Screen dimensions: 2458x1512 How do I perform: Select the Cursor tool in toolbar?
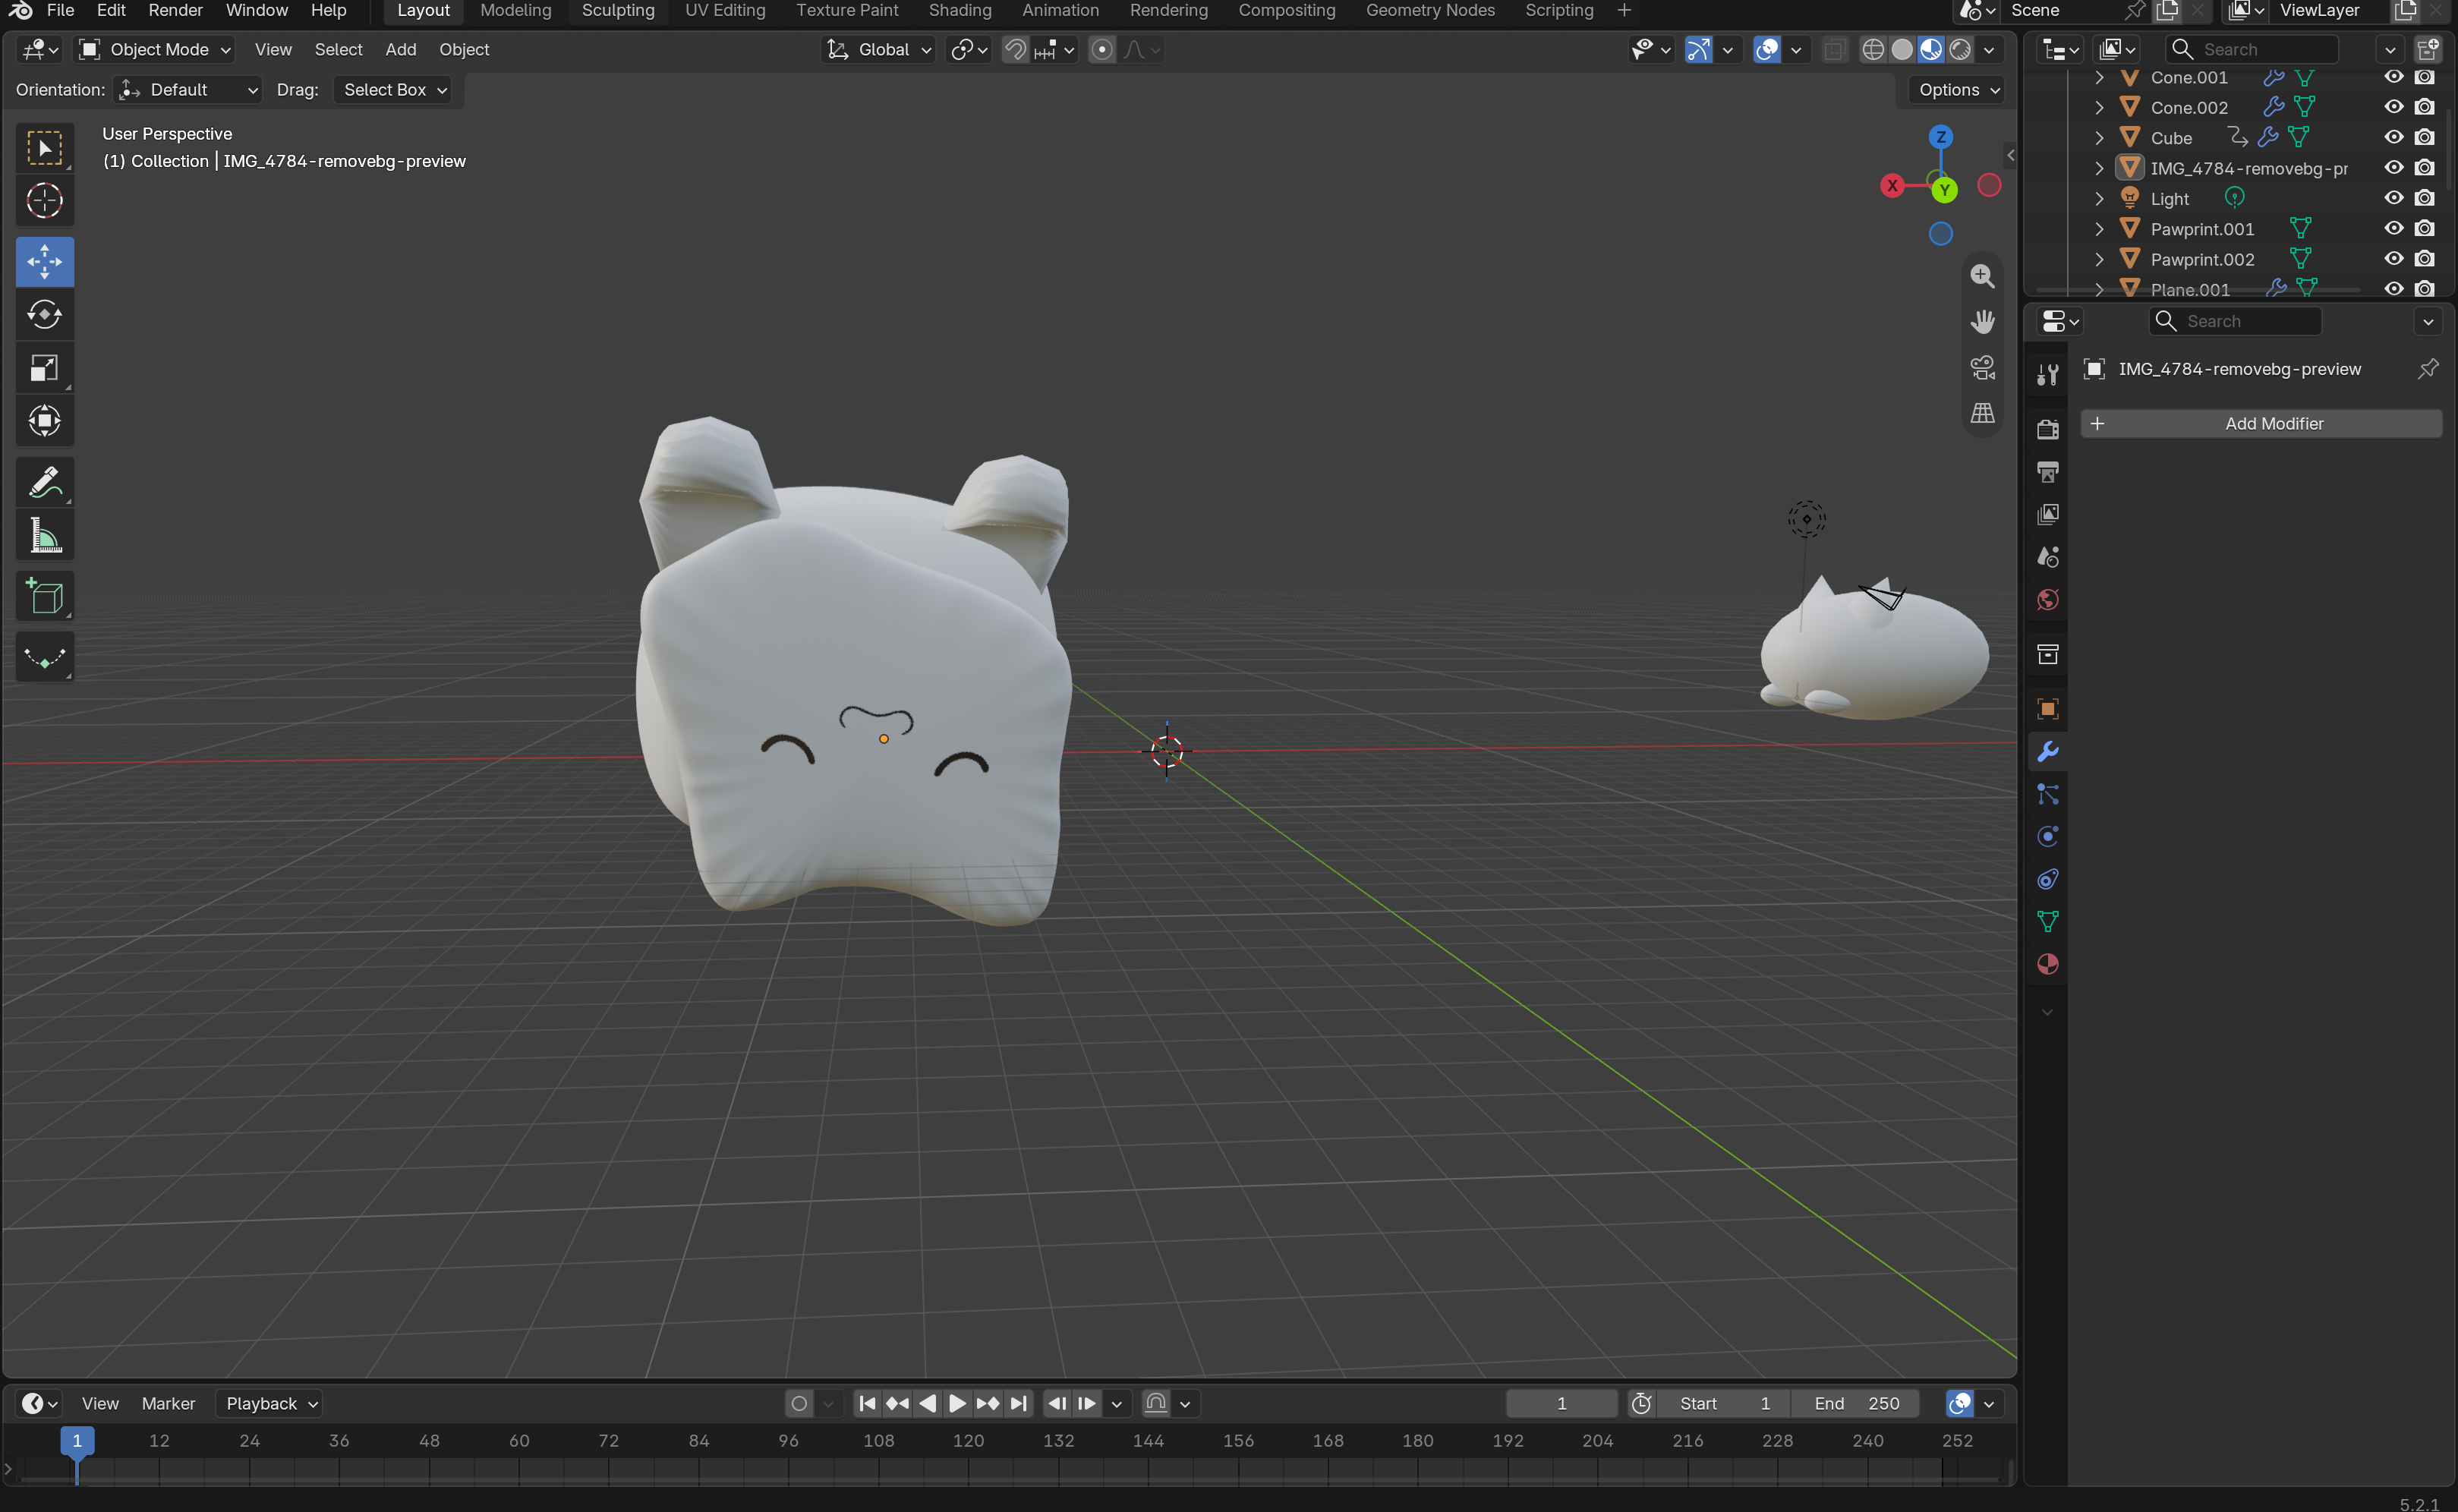coord(44,201)
